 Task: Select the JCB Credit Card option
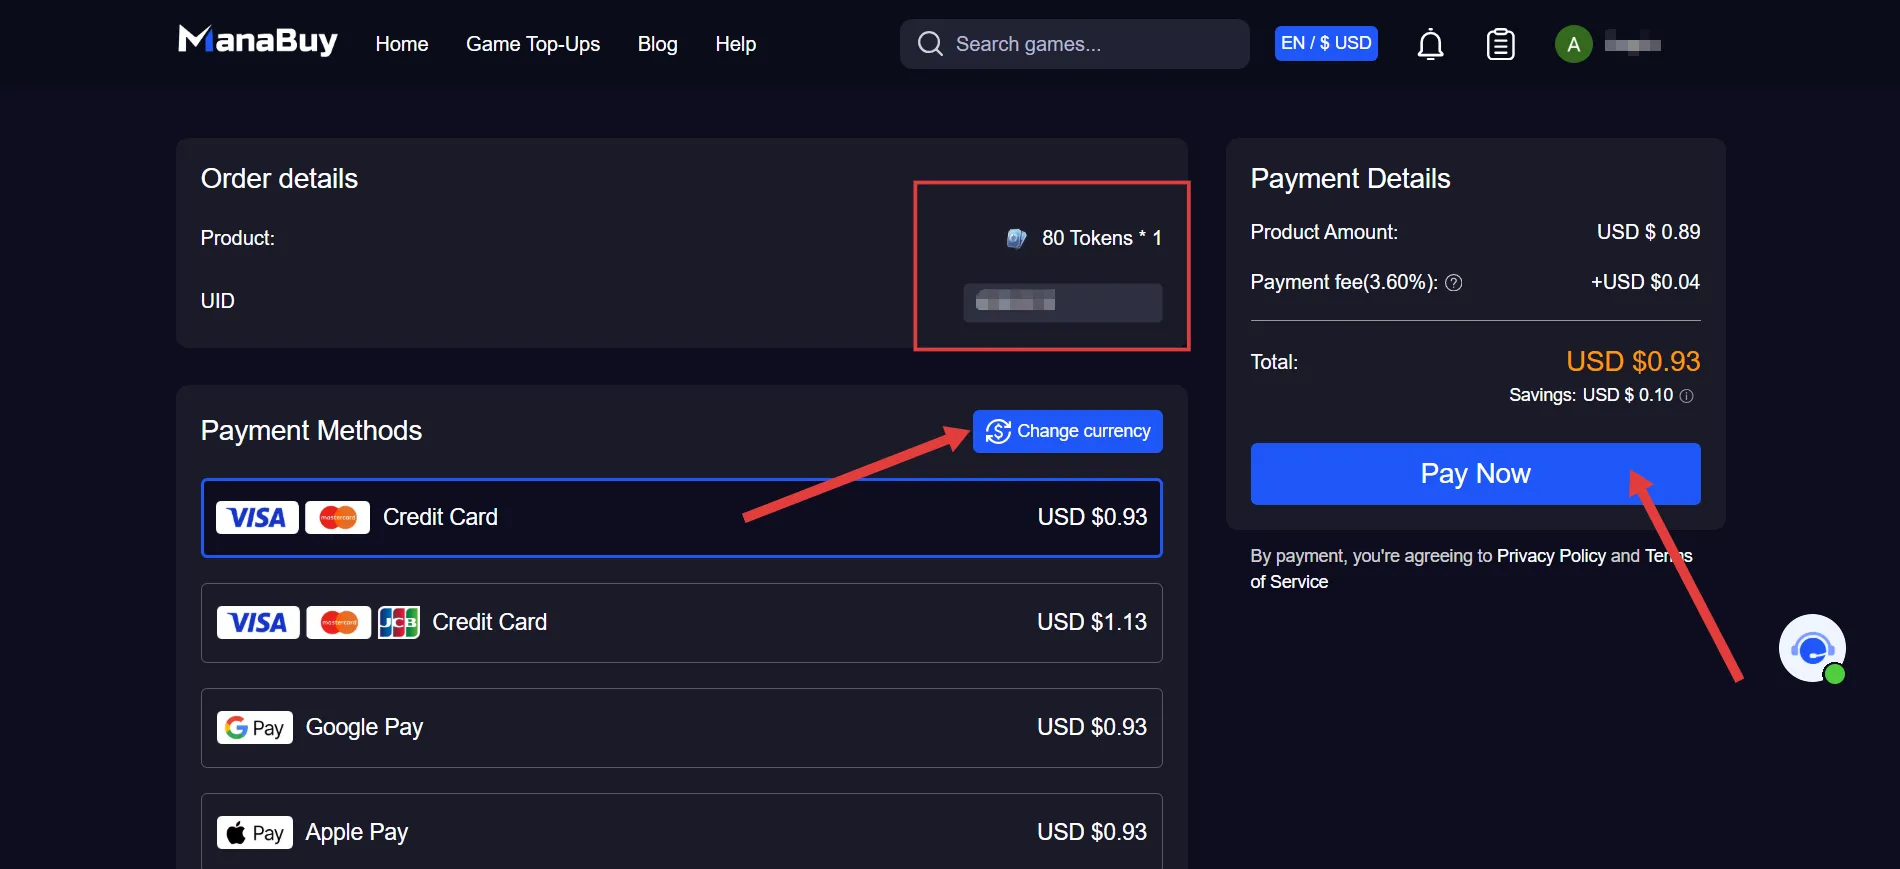(681, 623)
